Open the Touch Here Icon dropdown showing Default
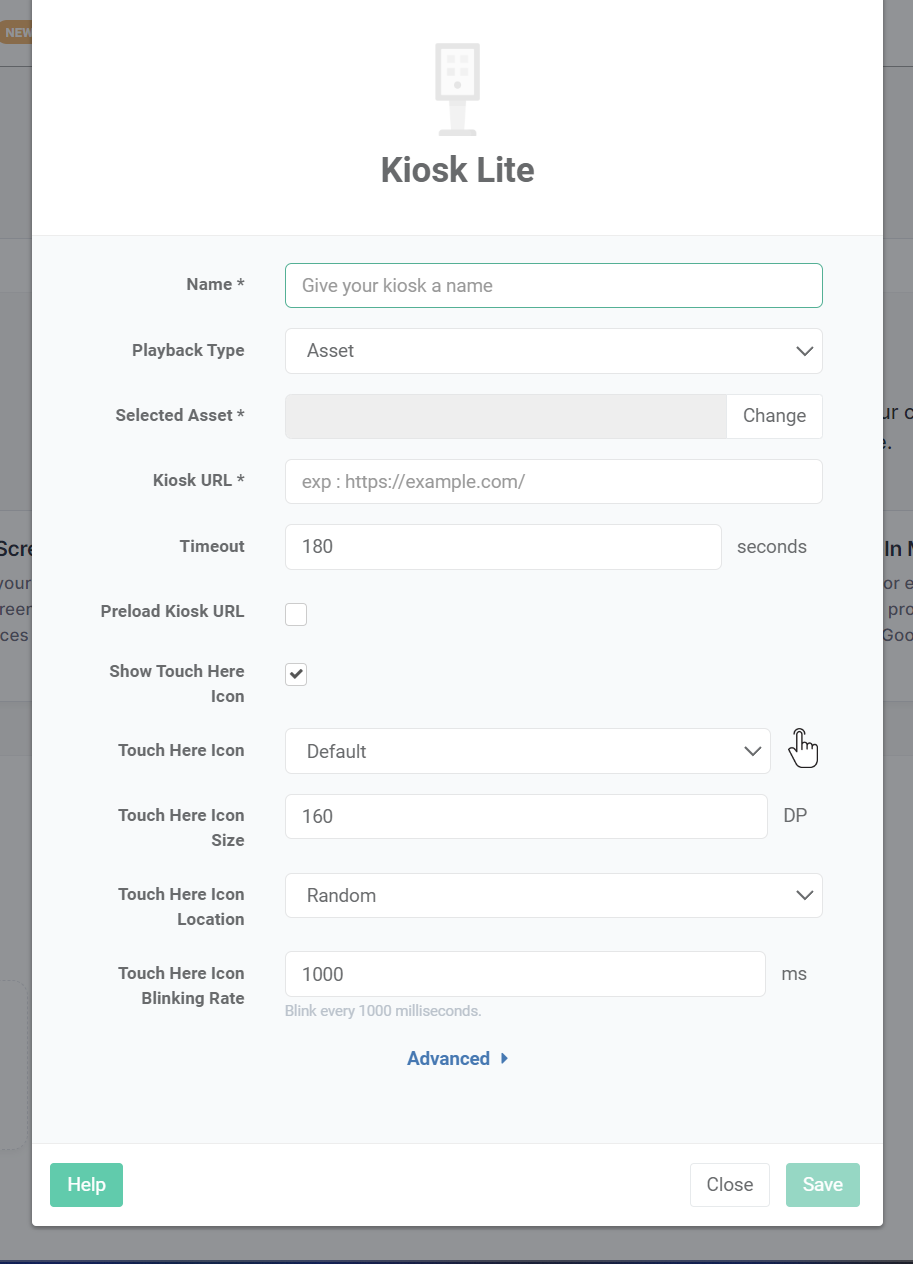The height and width of the screenshot is (1264, 913). tap(527, 751)
